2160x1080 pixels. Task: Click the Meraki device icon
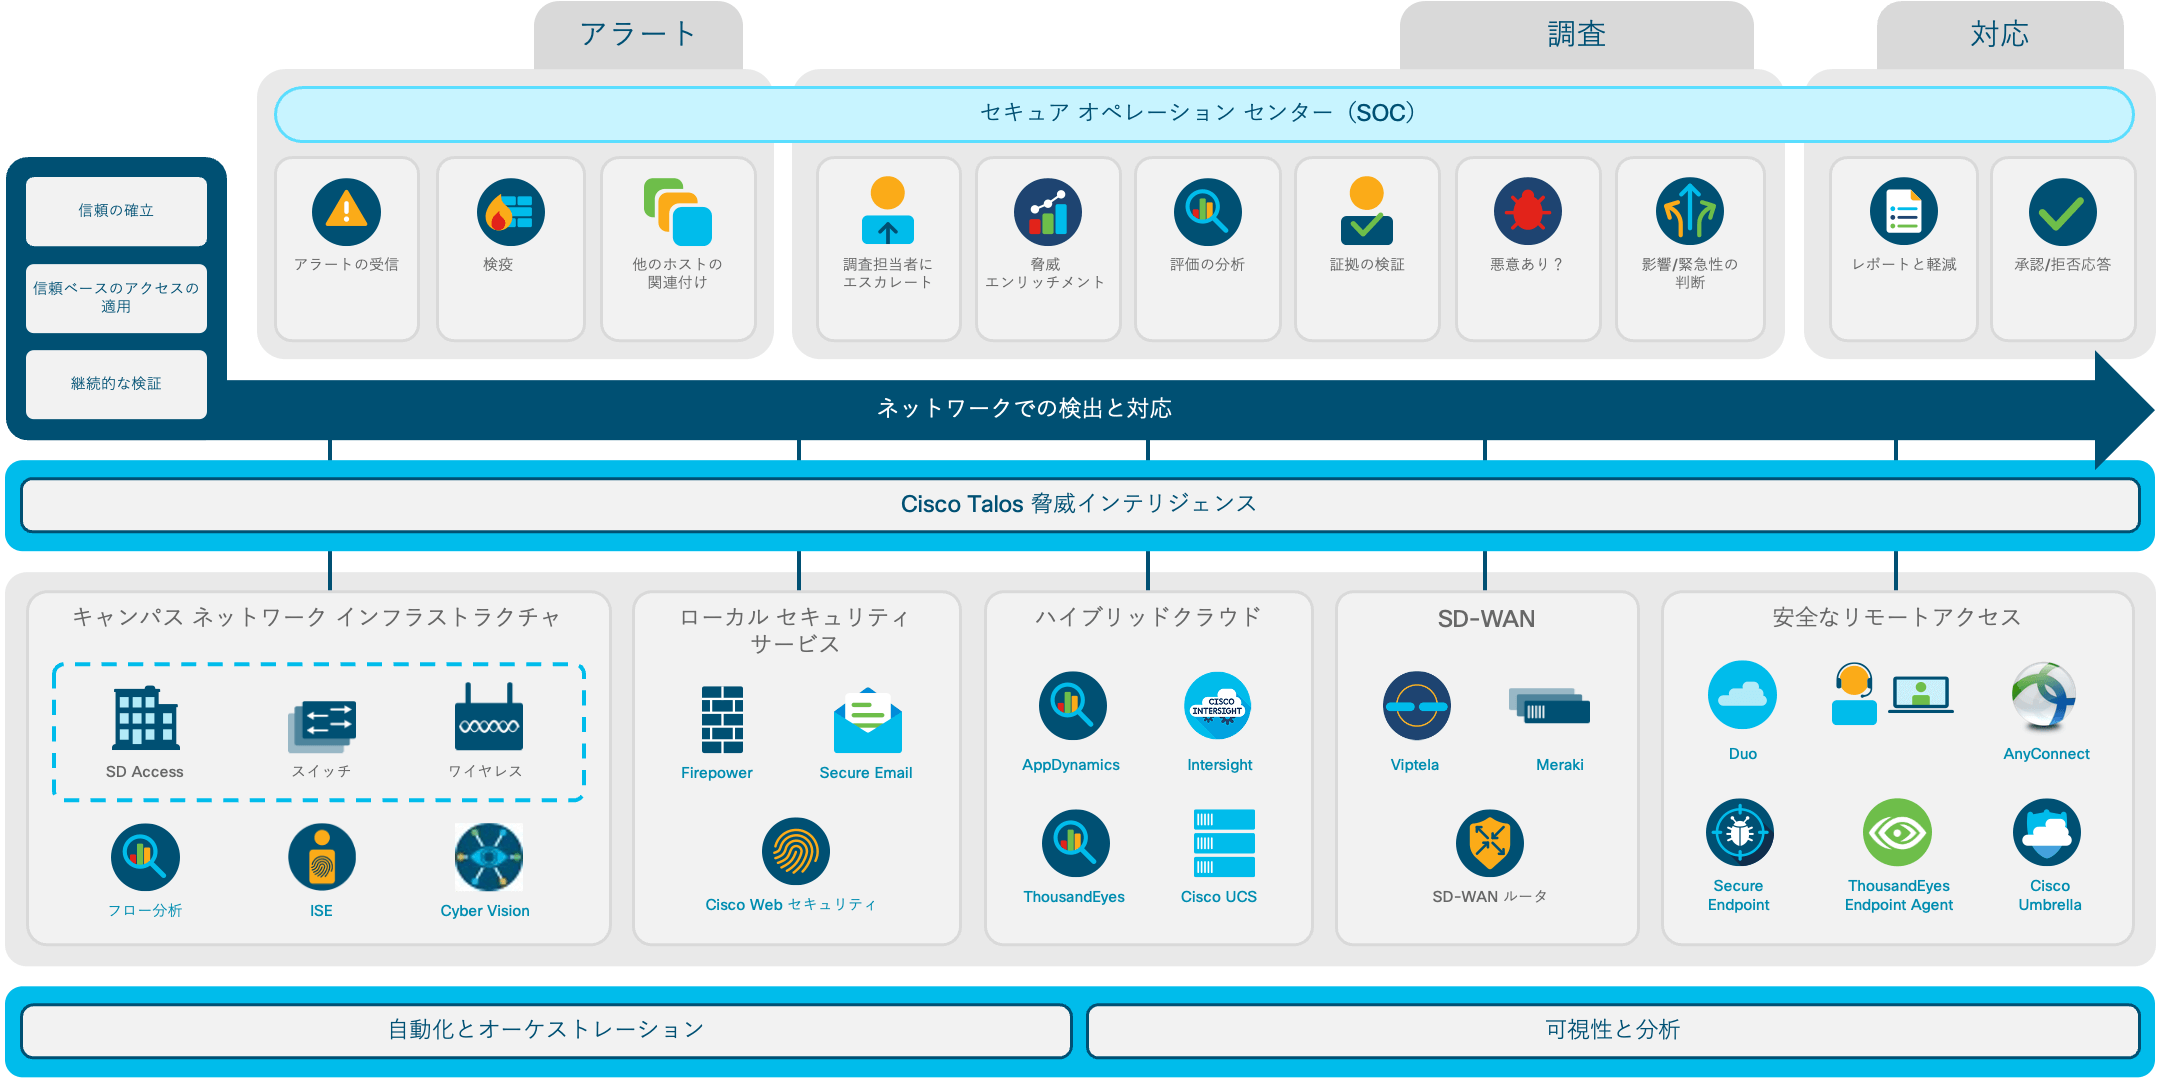[1549, 706]
